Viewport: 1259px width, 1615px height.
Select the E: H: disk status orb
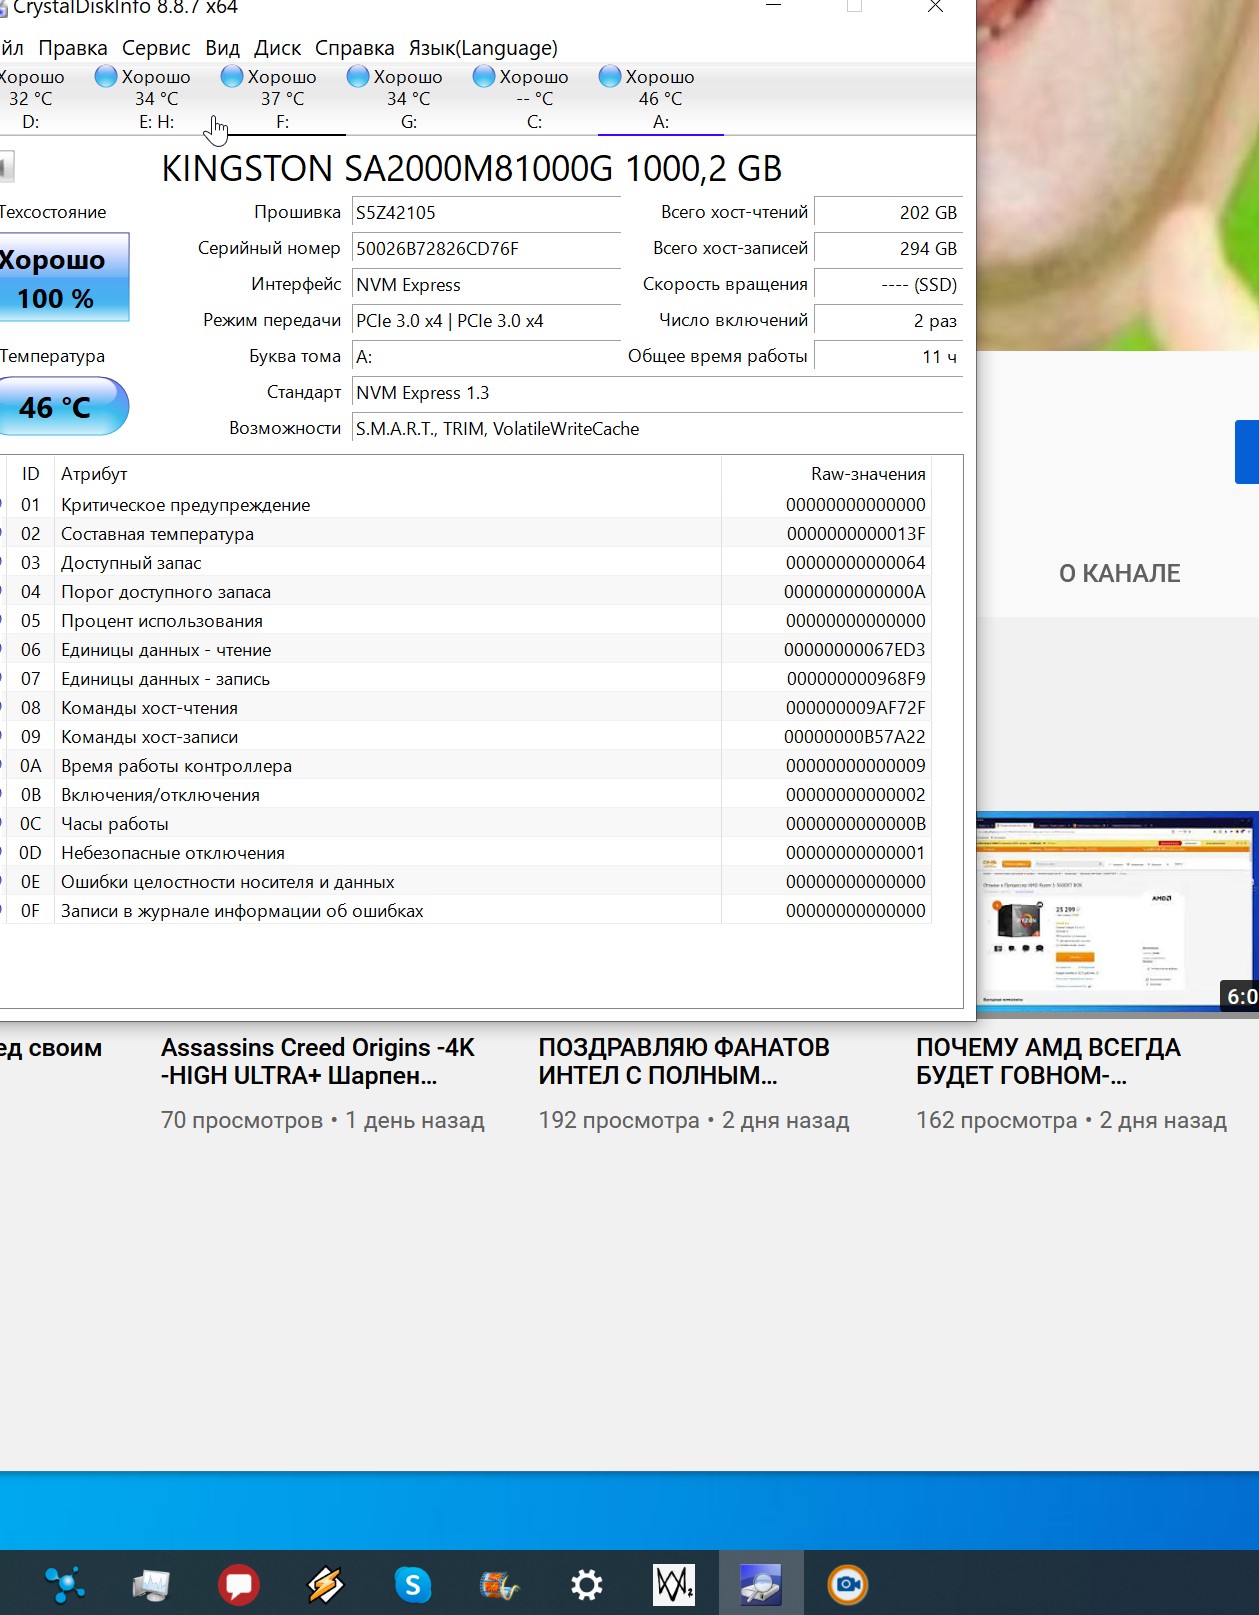(106, 77)
